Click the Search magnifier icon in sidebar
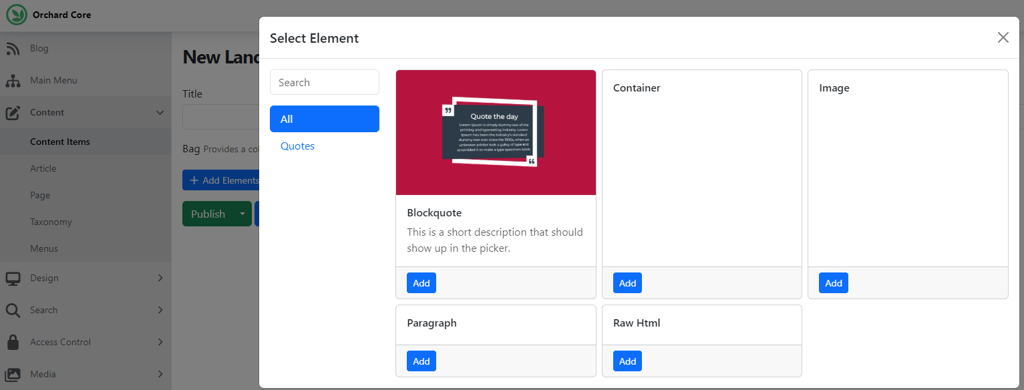The image size is (1024, 390). pyautogui.click(x=12, y=310)
